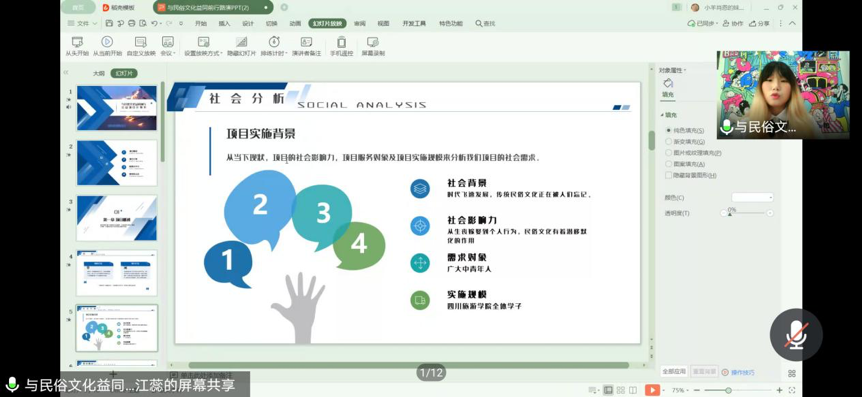Image resolution: width=862 pixels, height=397 pixels.
Task: Adjust the transparency (透明度) slider
Action: 747,213
